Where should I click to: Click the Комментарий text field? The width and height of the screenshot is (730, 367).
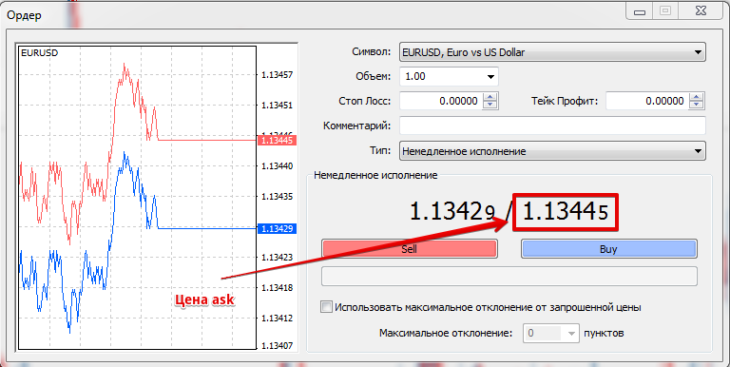552,126
